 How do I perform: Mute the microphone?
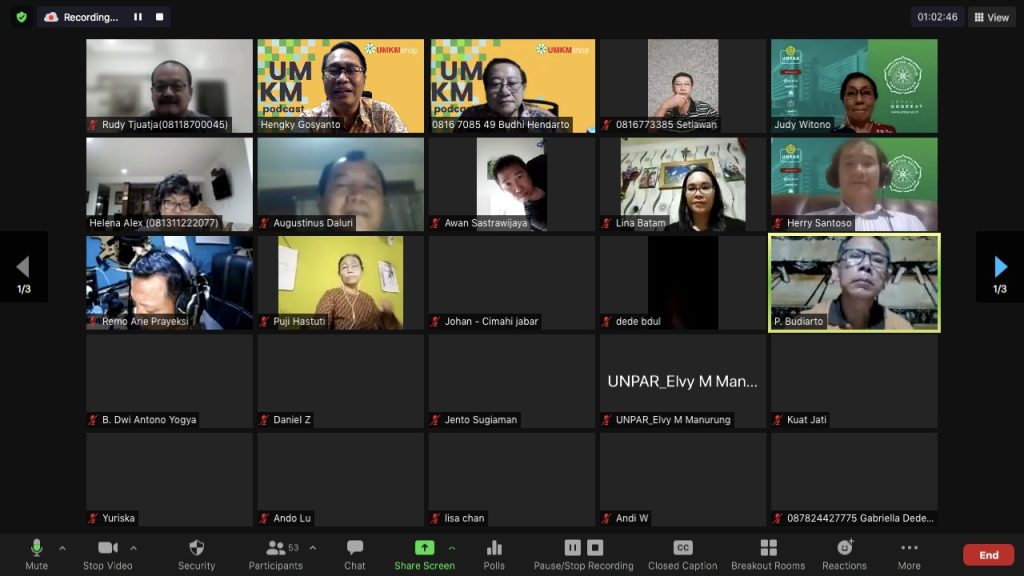click(37, 548)
